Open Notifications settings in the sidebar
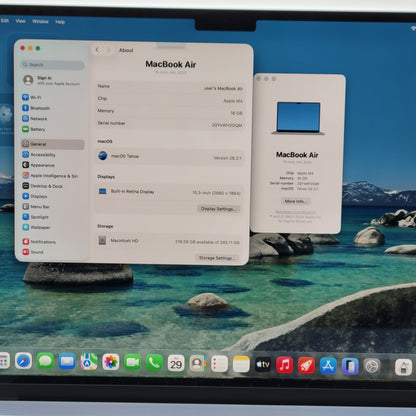 coord(53,242)
